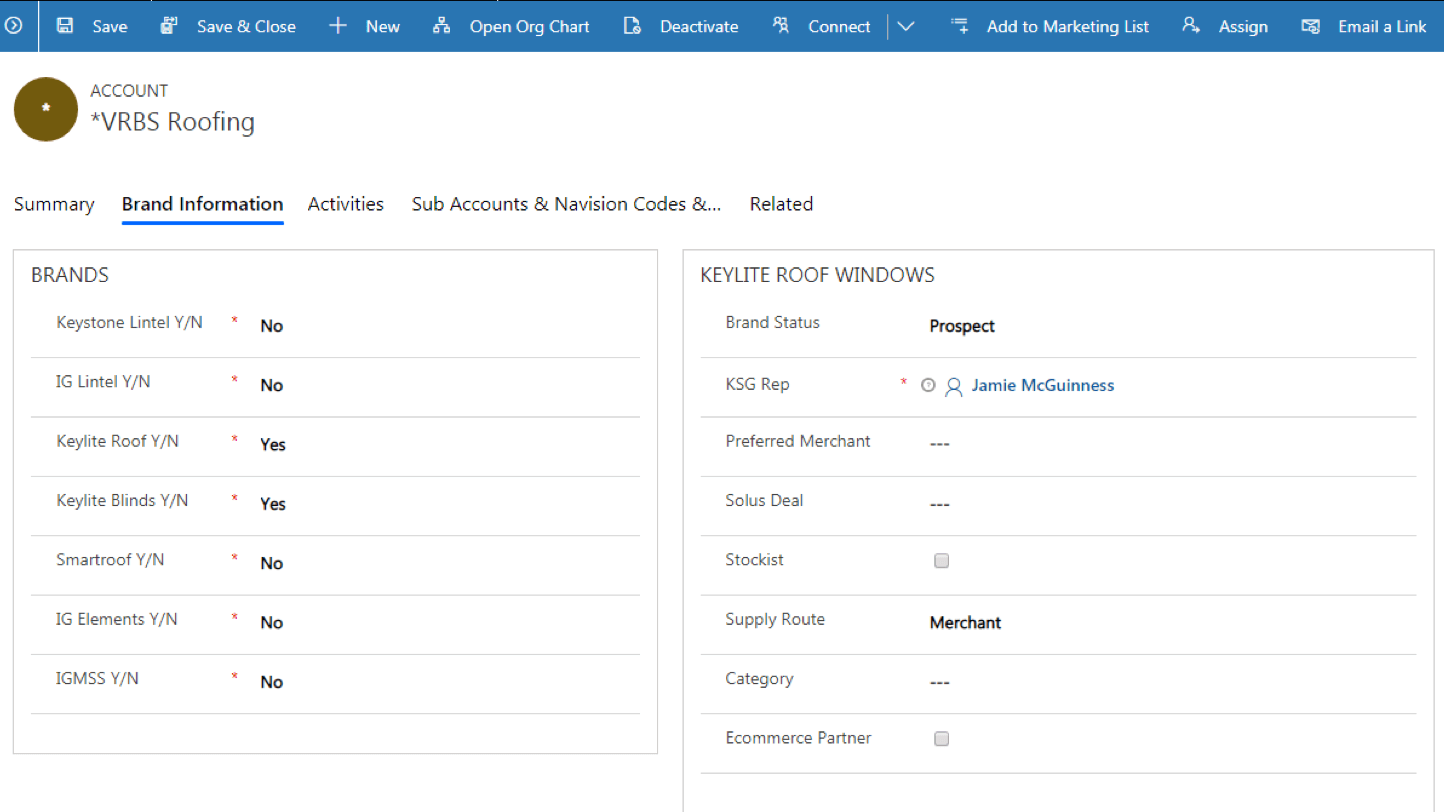The width and height of the screenshot is (1444, 812).
Task: Click the Email a Link envelope icon
Action: point(1310,26)
